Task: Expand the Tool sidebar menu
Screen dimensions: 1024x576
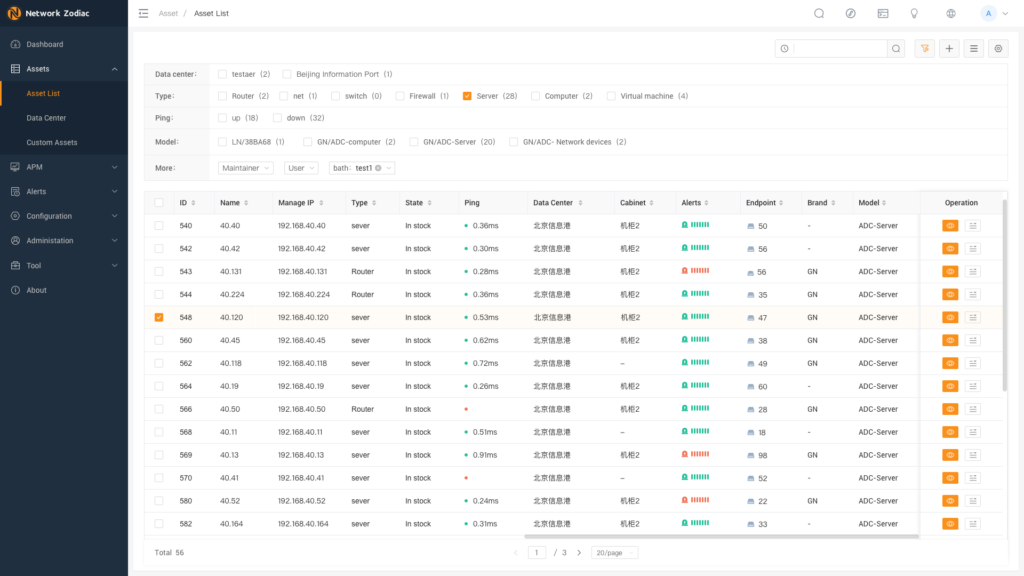Action: (63, 265)
